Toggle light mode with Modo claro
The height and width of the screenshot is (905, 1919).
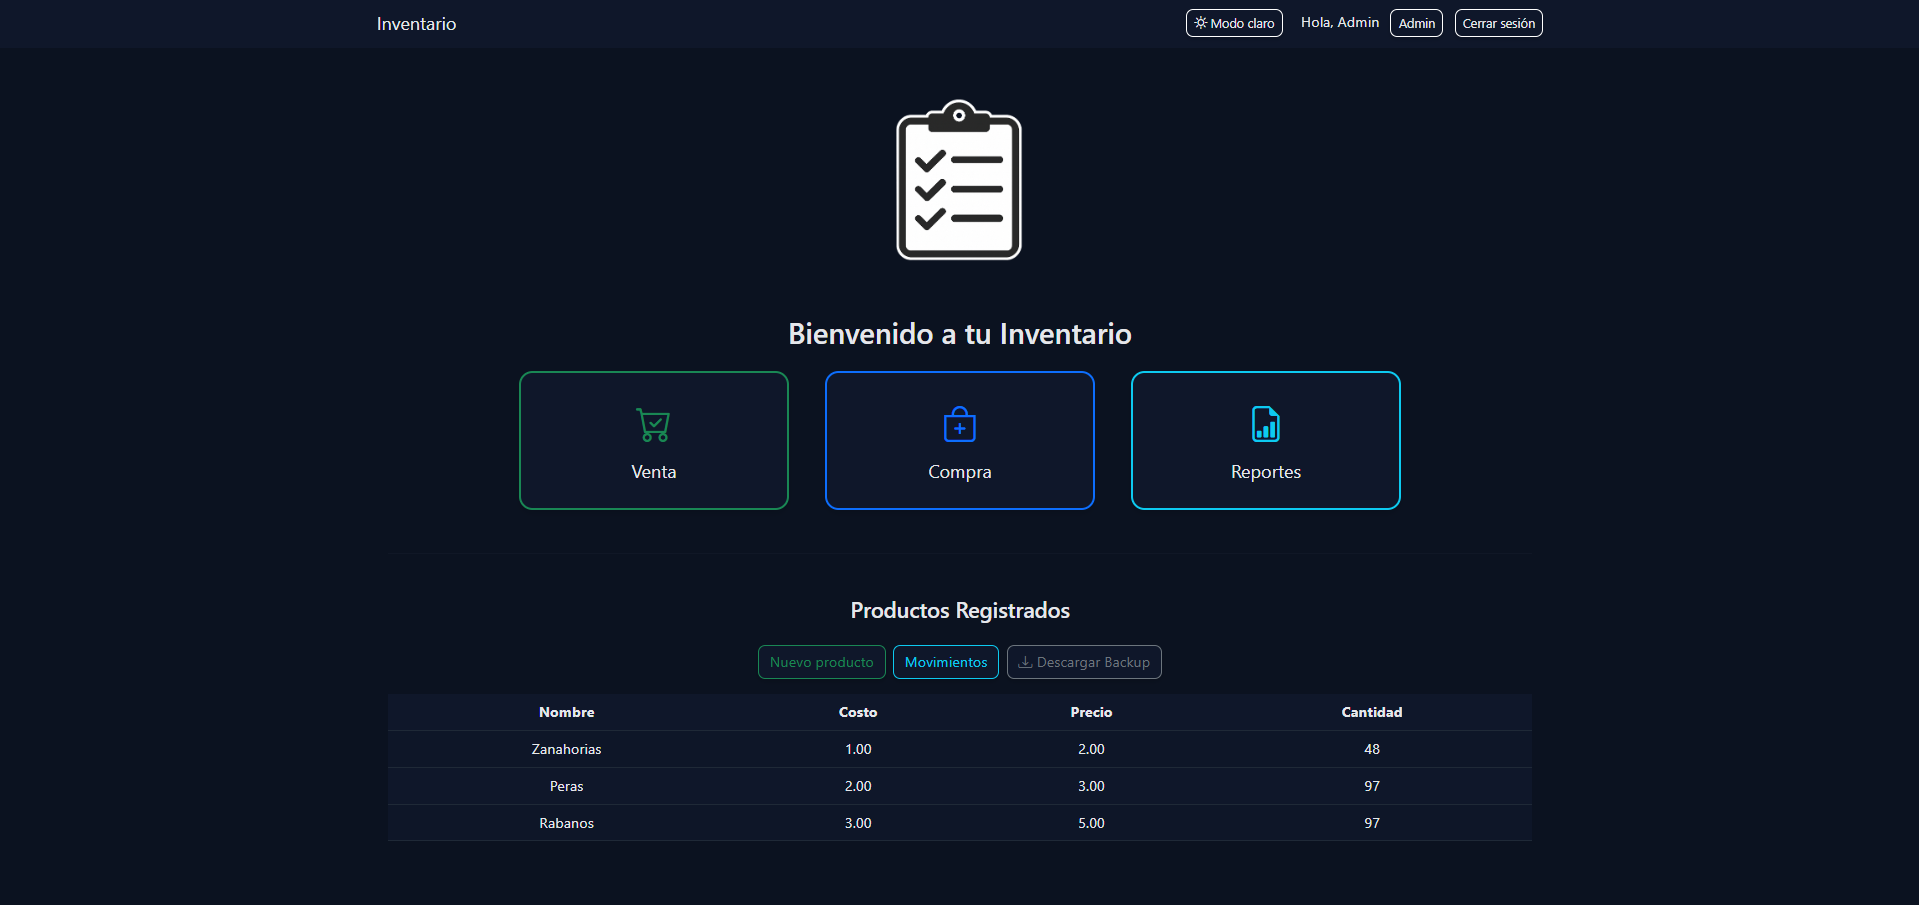click(x=1234, y=22)
